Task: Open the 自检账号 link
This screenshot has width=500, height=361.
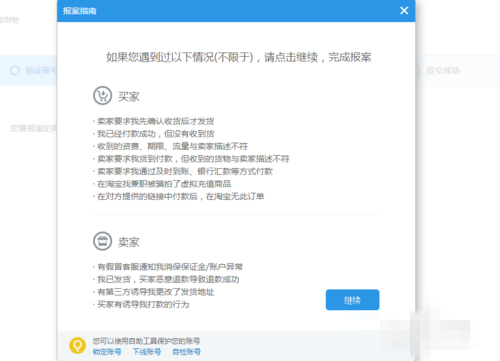Action: (x=187, y=352)
